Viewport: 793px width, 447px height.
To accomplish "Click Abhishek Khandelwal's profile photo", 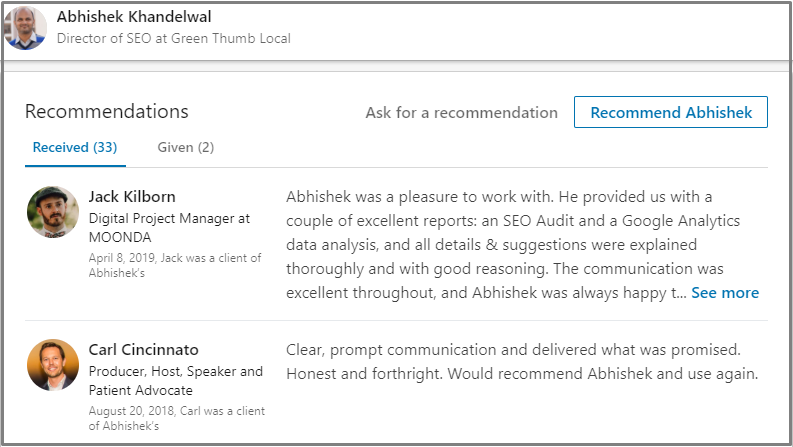I will point(25,27).
